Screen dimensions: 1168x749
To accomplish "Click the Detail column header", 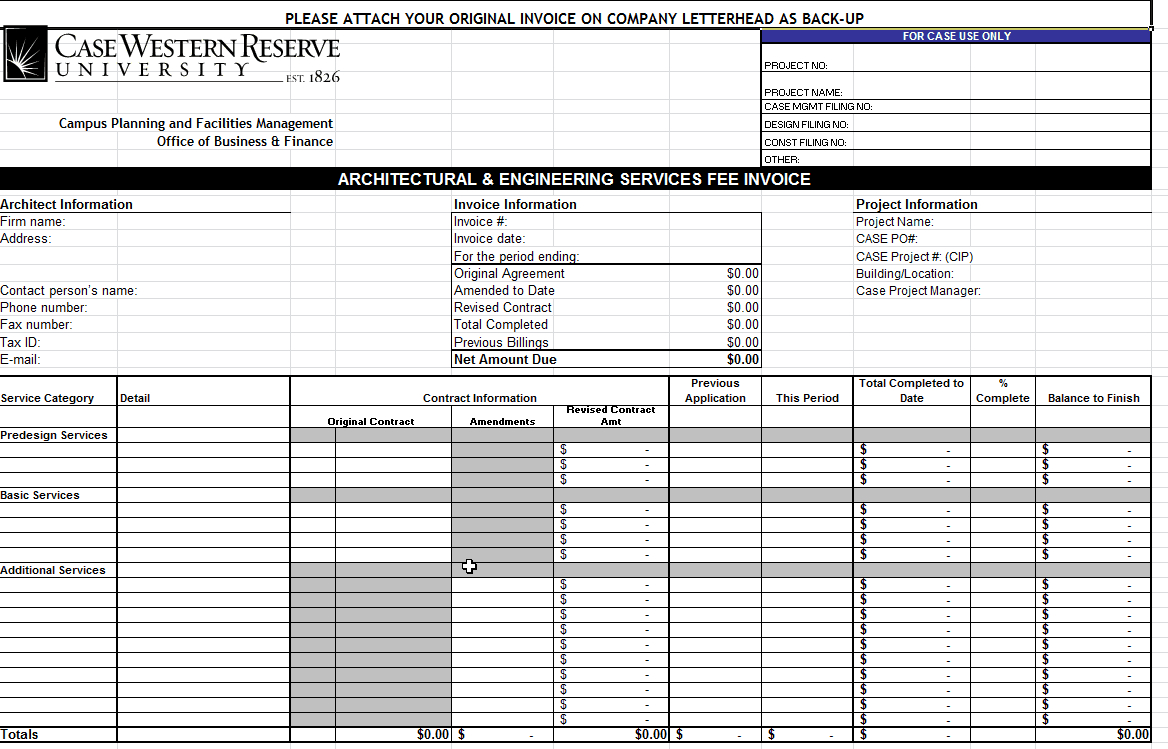I will 135,398.
